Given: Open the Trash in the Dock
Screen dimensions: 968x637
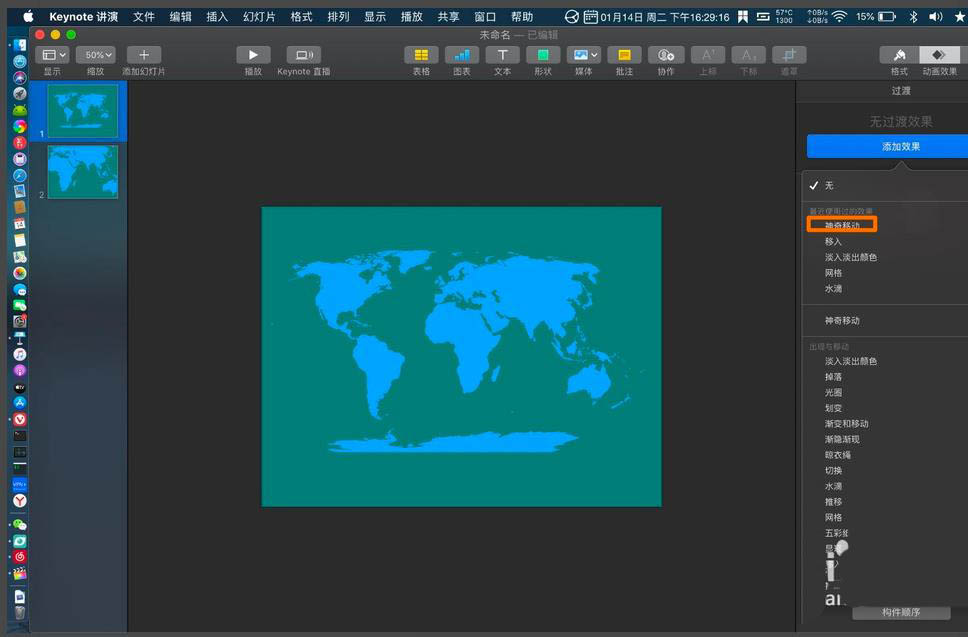Looking at the screenshot, I should [20, 612].
